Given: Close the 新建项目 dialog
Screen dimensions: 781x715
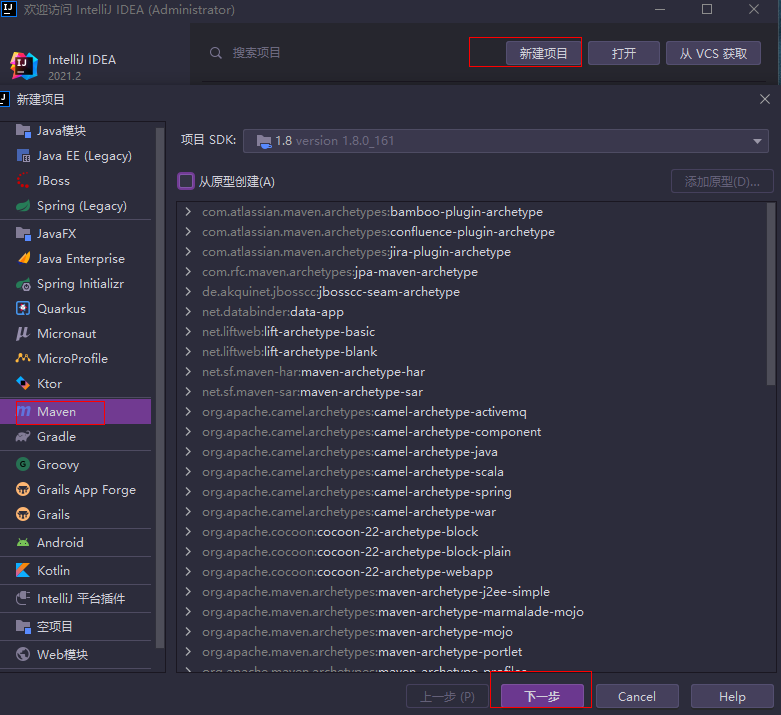Looking at the screenshot, I should tap(765, 99).
